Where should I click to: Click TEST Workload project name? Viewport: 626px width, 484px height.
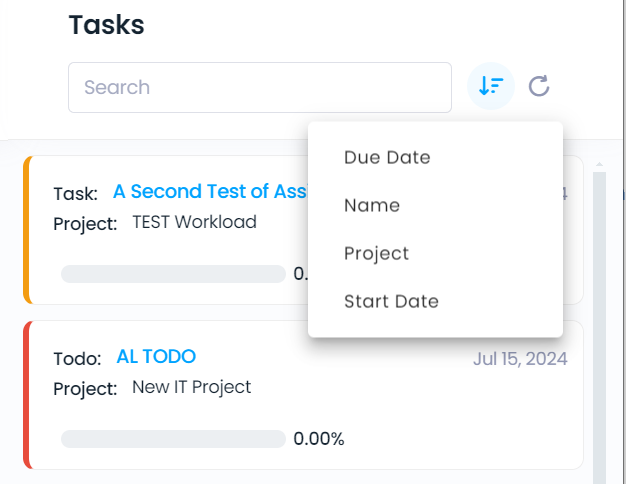point(194,222)
